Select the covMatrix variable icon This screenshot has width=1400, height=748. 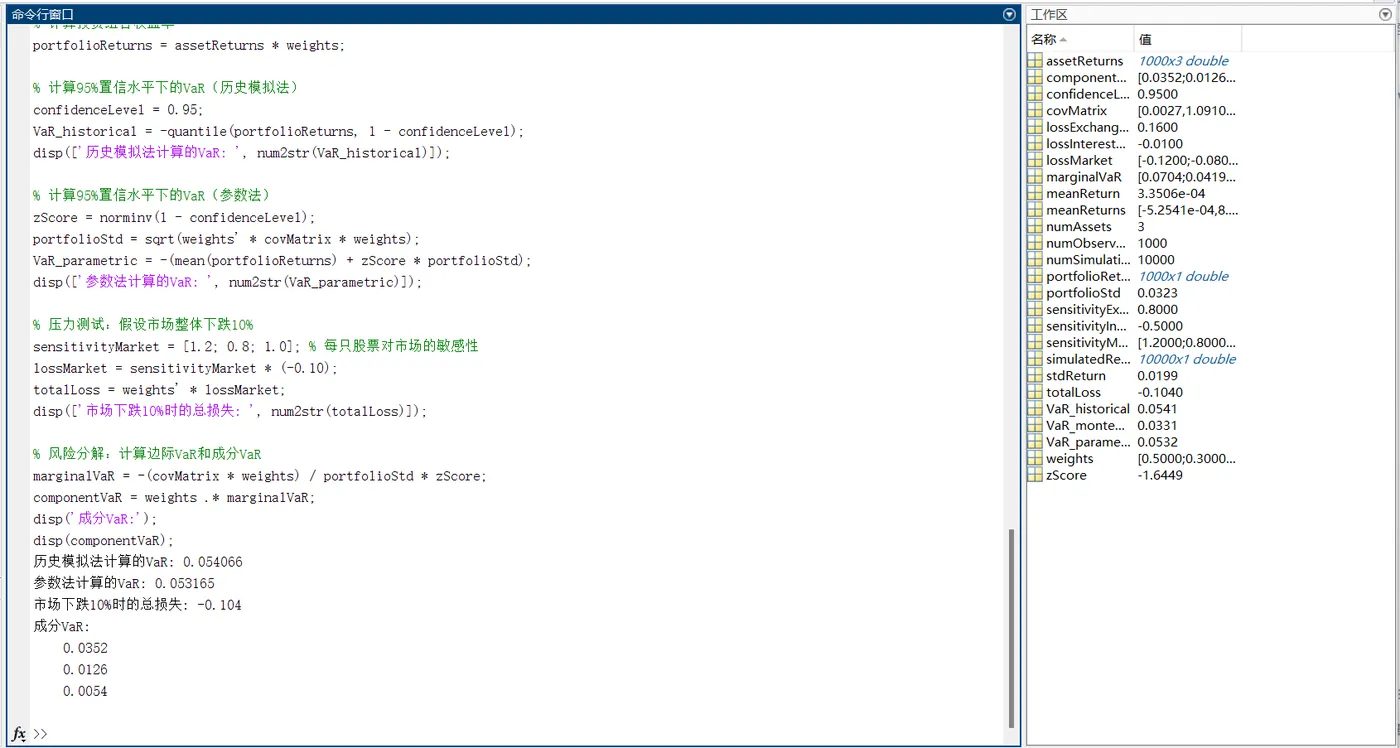[1036, 111]
